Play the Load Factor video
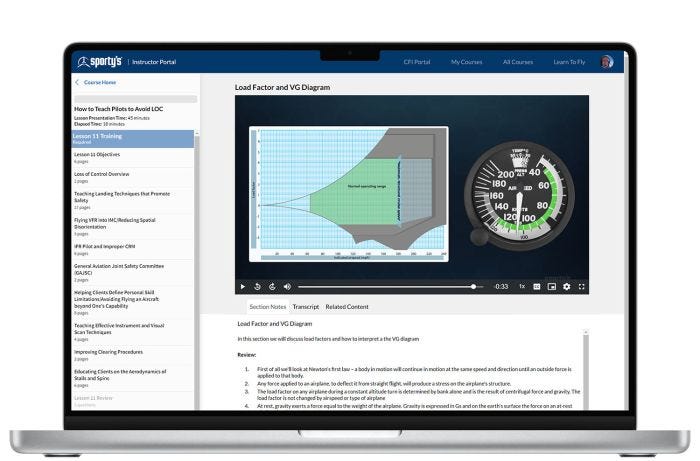This screenshot has height=461, width=700. tap(242, 286)
